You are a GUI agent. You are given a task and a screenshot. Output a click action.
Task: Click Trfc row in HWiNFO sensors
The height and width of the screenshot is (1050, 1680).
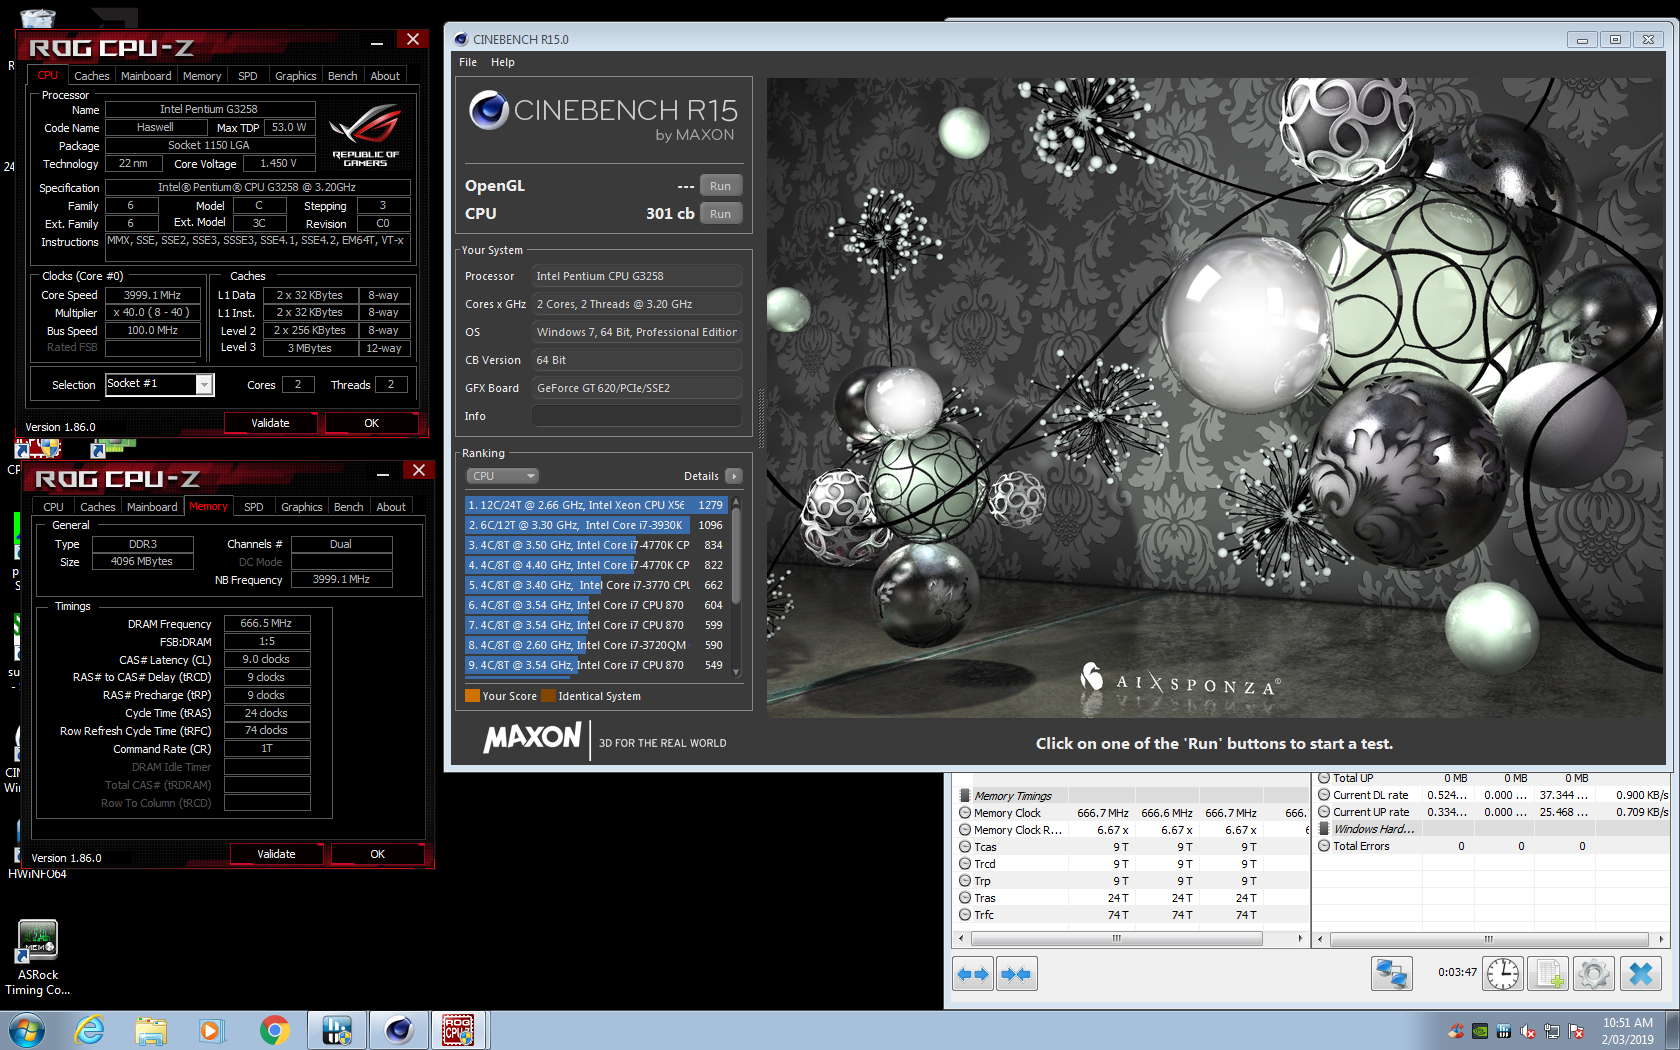pyautogui.click(x=1131, y=915)
